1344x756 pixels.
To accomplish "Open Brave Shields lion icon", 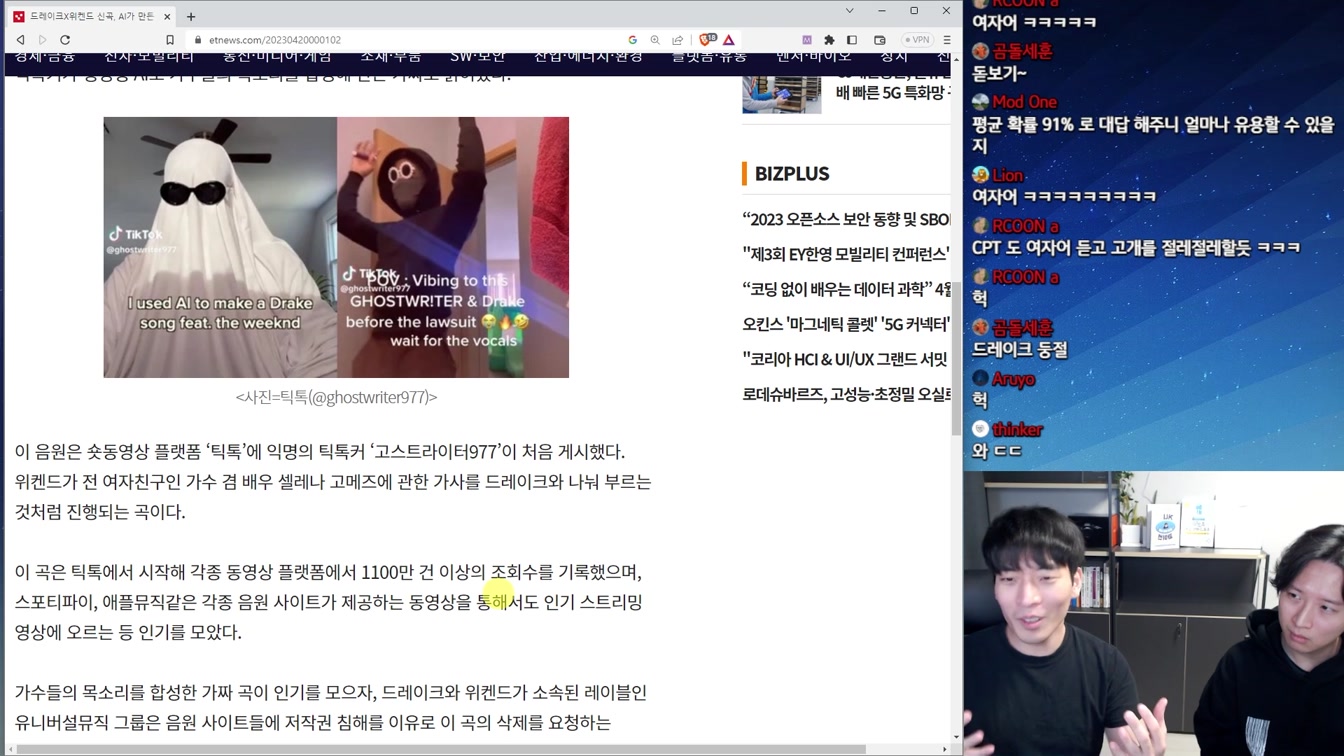I will tap(707, 40).
